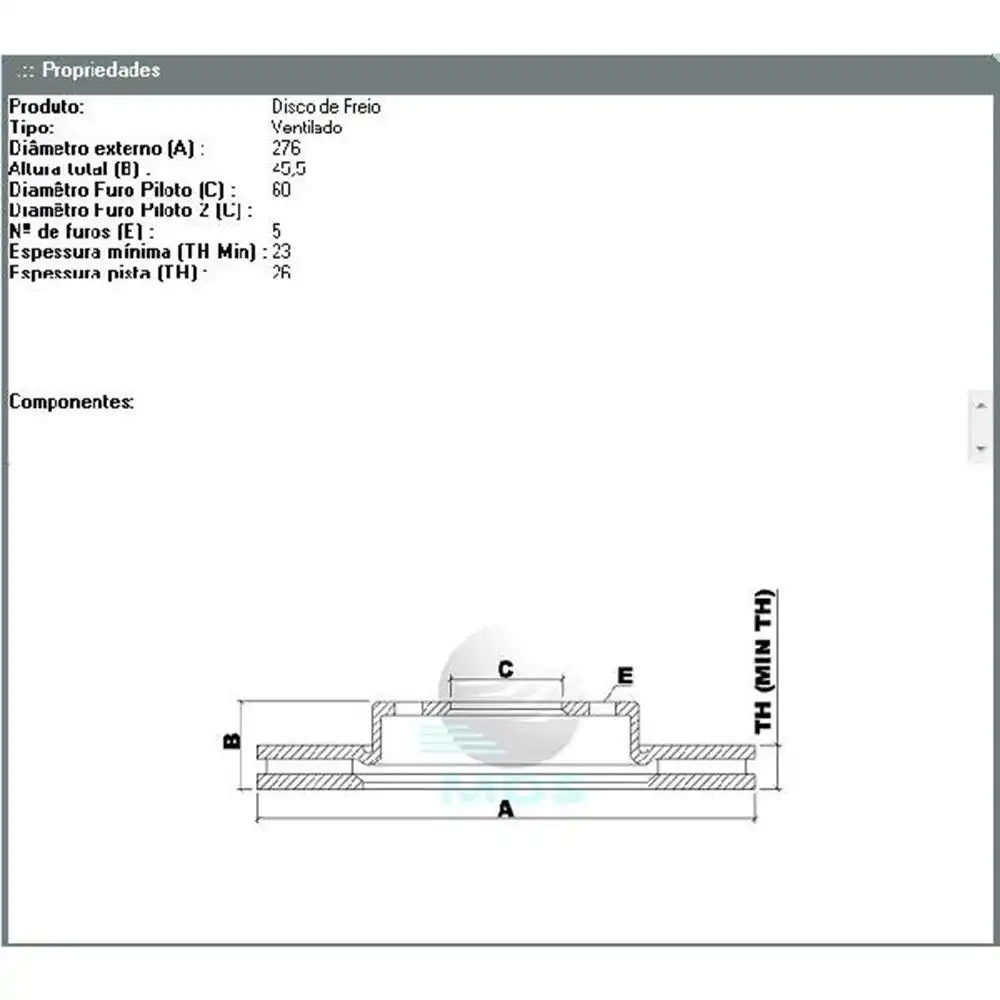Click dimension label A in the diagram
Viewport: 1000px width, 1000px height.
pos(506,809)
